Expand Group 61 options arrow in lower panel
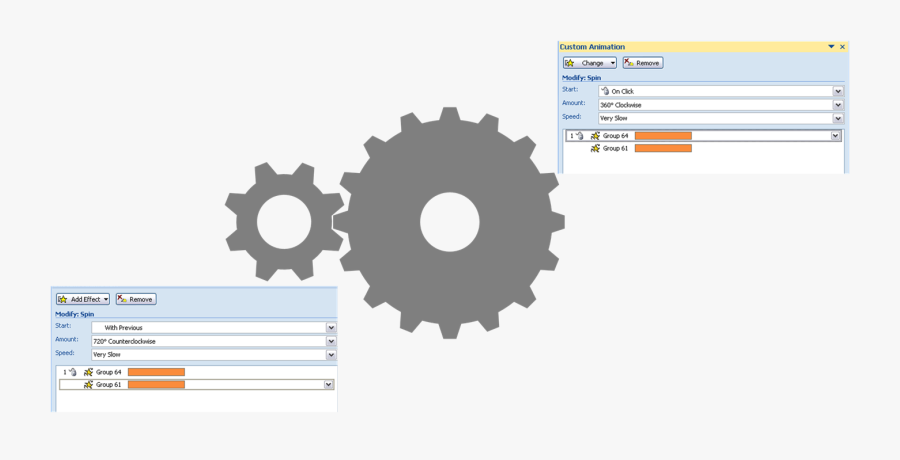The width and height of the screenshot is (900, 460). (328, 385)
